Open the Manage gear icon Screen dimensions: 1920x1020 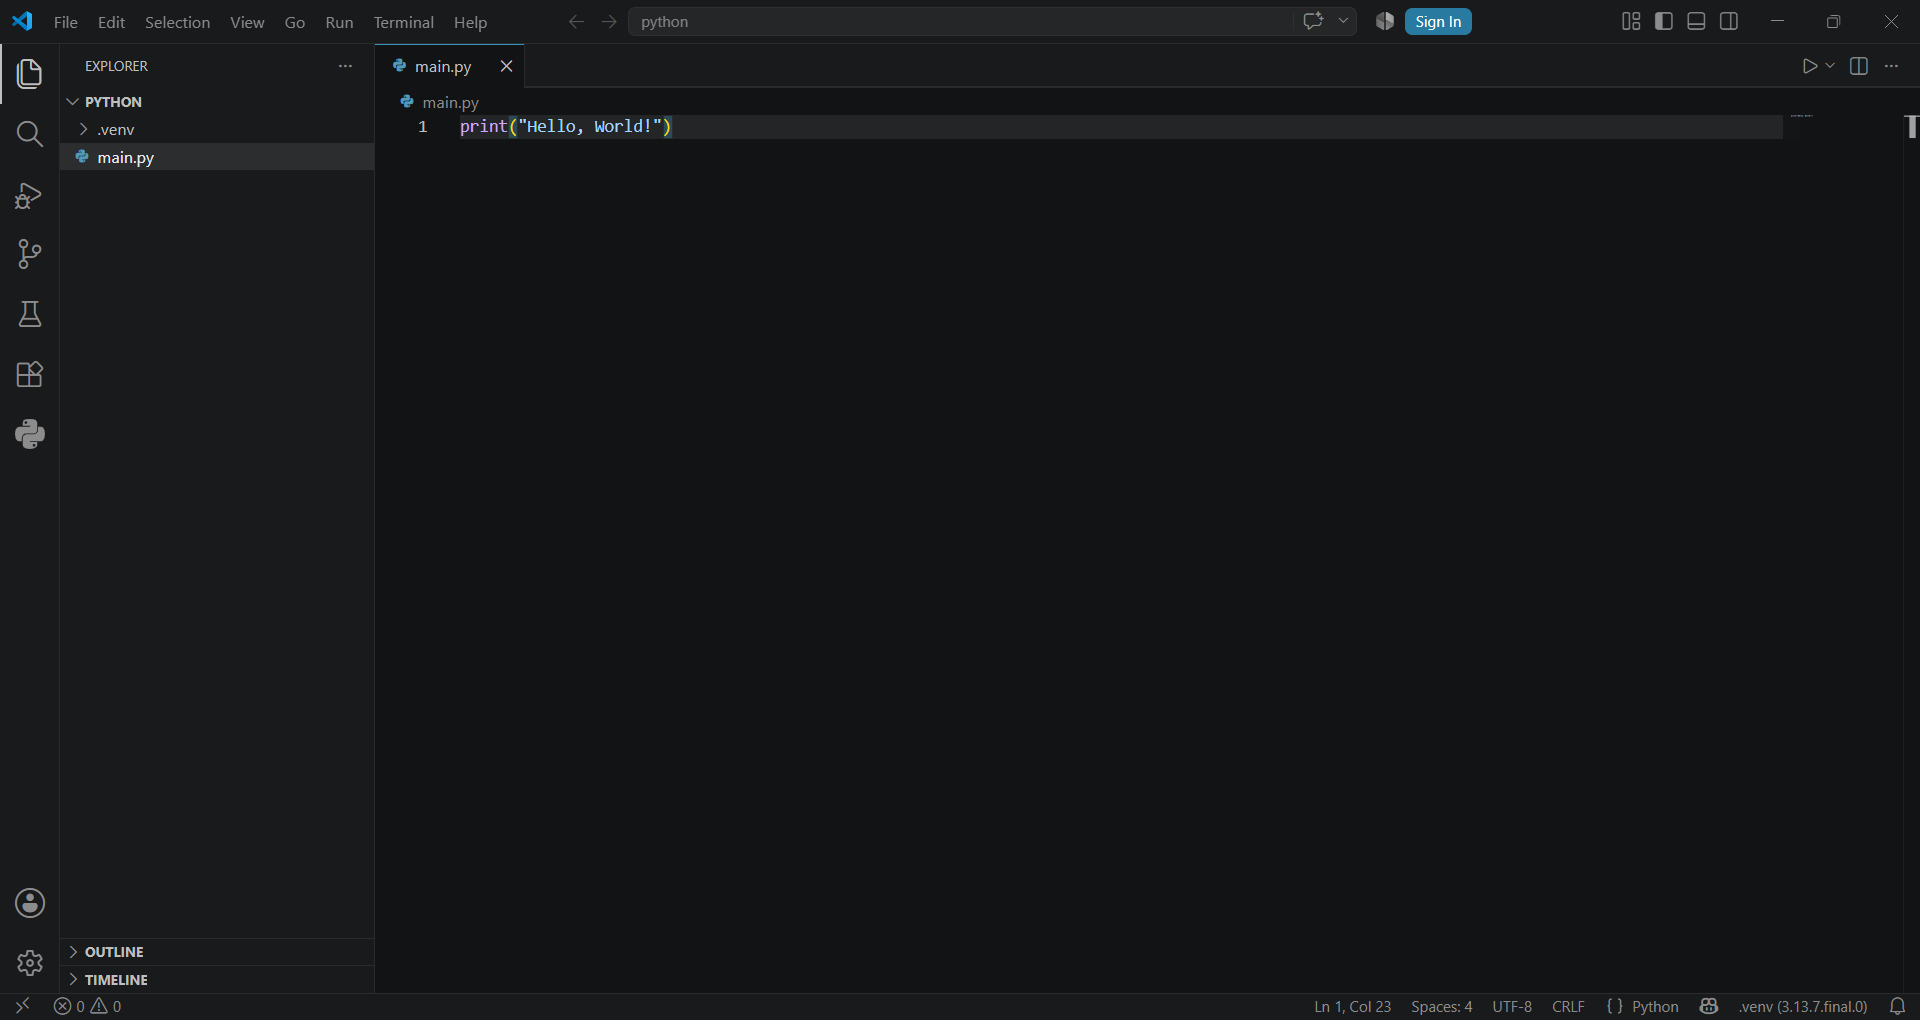coord(30,963)
